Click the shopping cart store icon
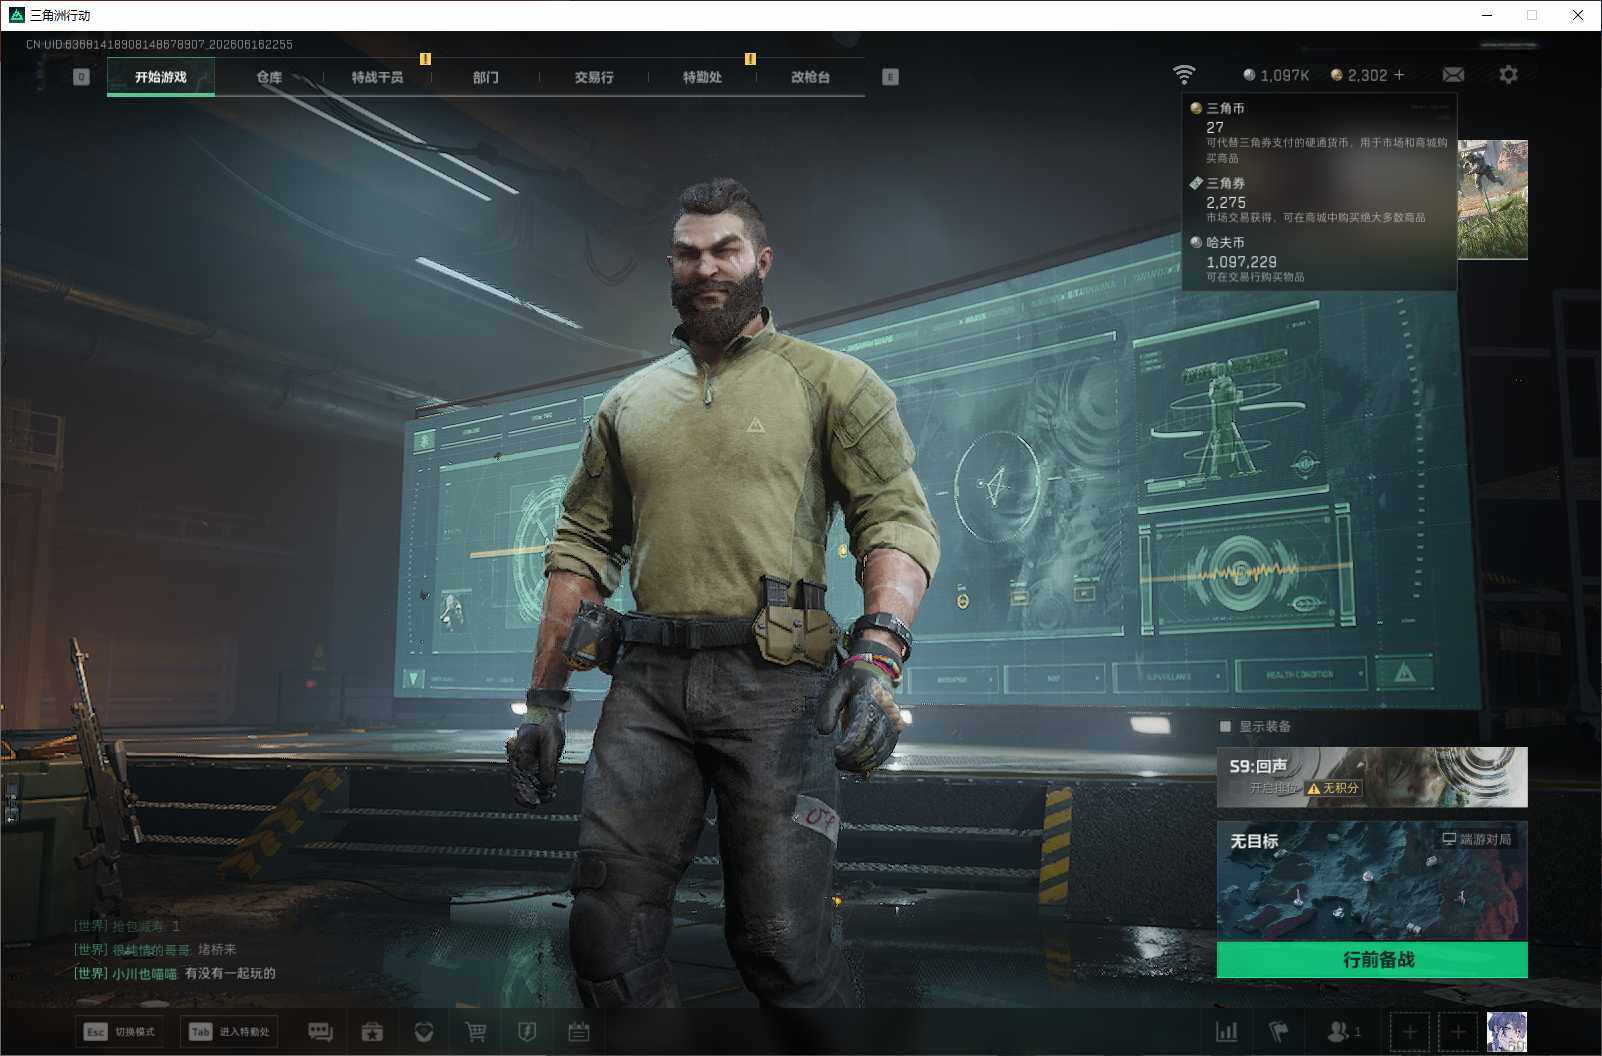This screenshot has width=1602, height=1056. pos(476,1031)
